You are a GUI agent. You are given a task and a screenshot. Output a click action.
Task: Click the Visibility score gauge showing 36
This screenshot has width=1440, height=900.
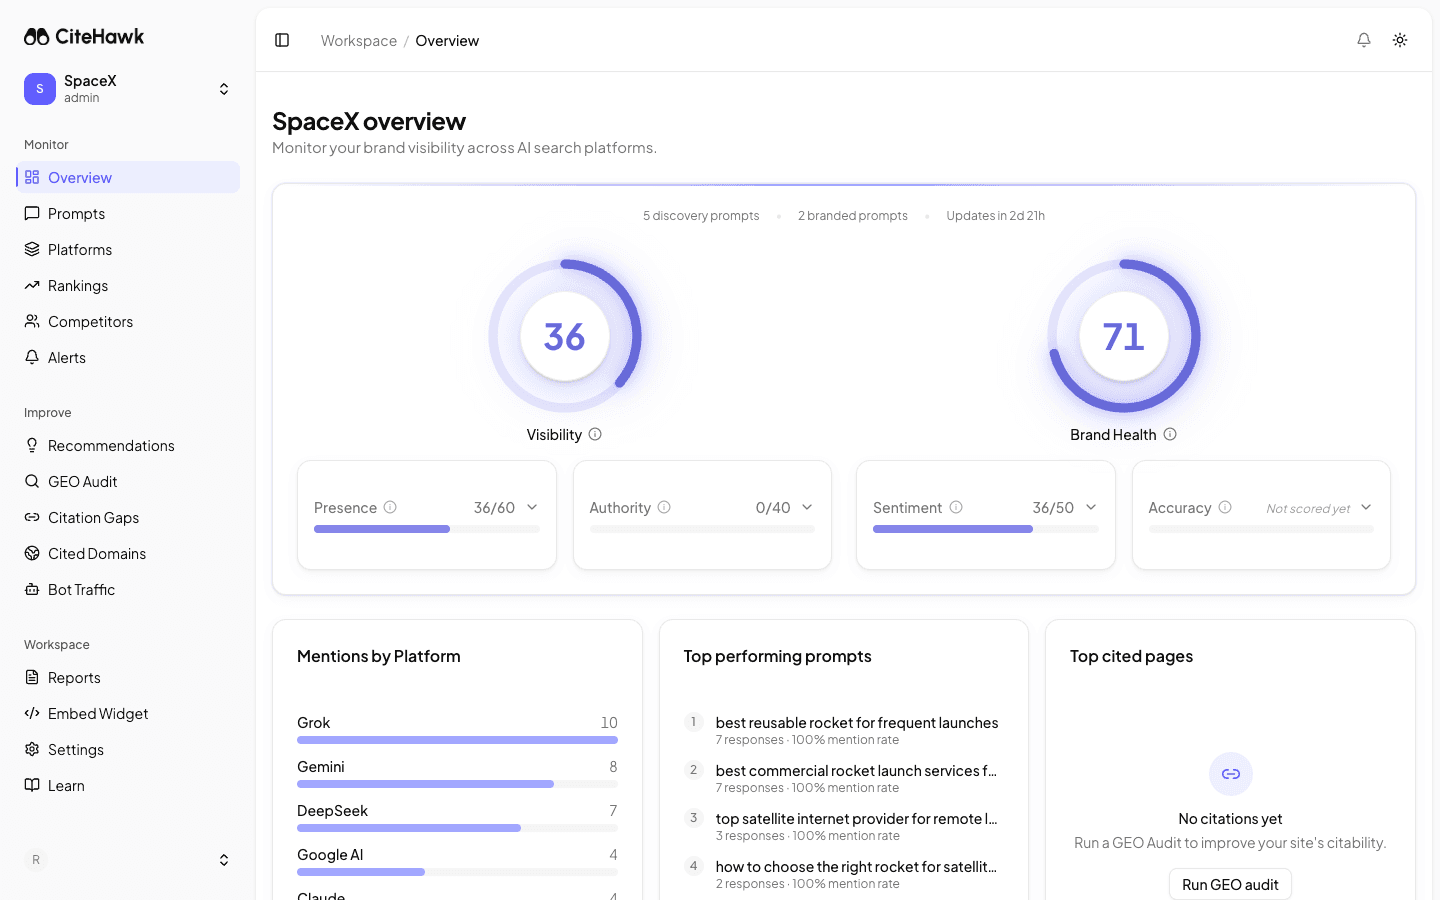[x=565, y=336]
